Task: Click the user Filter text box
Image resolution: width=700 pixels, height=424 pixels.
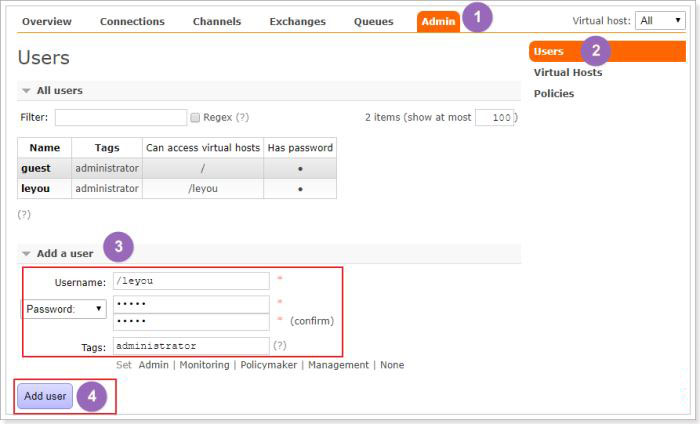Action: tap(121, 117)
